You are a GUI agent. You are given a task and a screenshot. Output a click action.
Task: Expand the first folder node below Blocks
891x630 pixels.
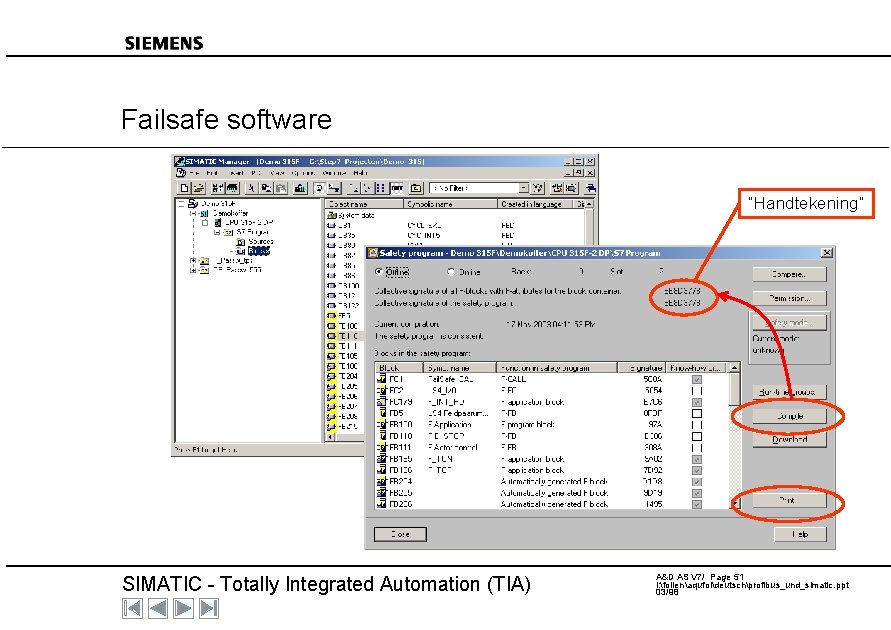pyautogui.click(x=193, y=261)
